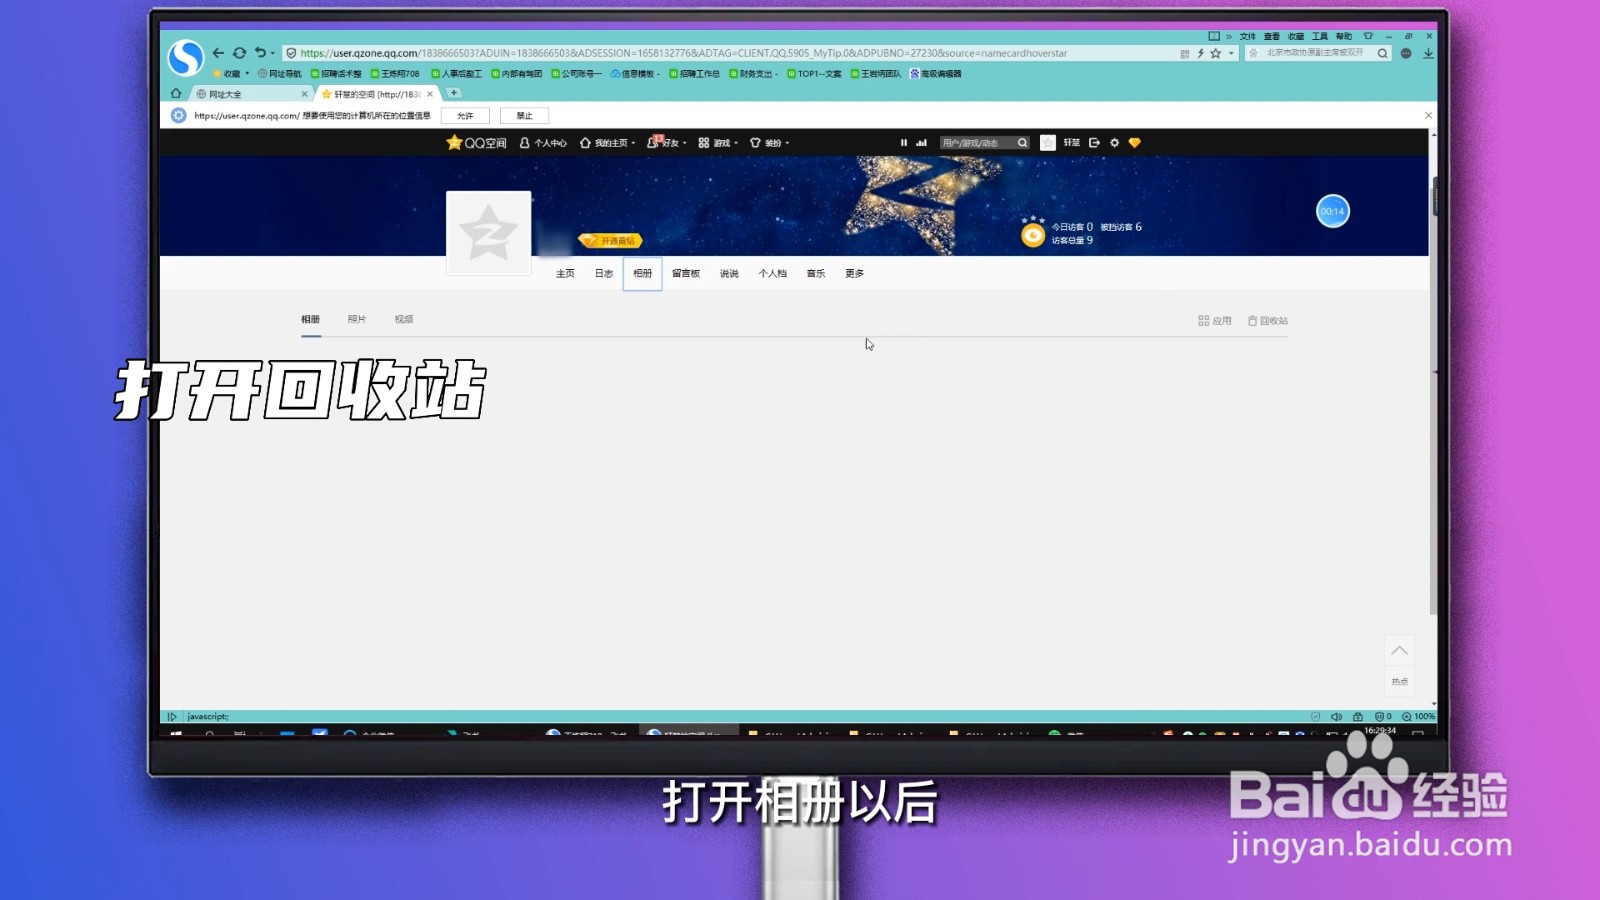Pause feed updates with the pause icon

click(x=903, y=142)
